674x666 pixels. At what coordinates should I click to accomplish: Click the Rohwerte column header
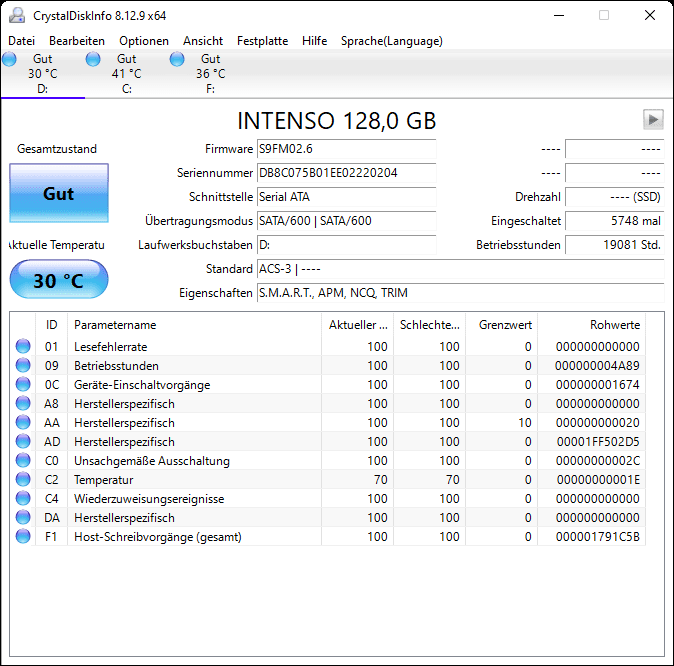[x=591, y=325]
